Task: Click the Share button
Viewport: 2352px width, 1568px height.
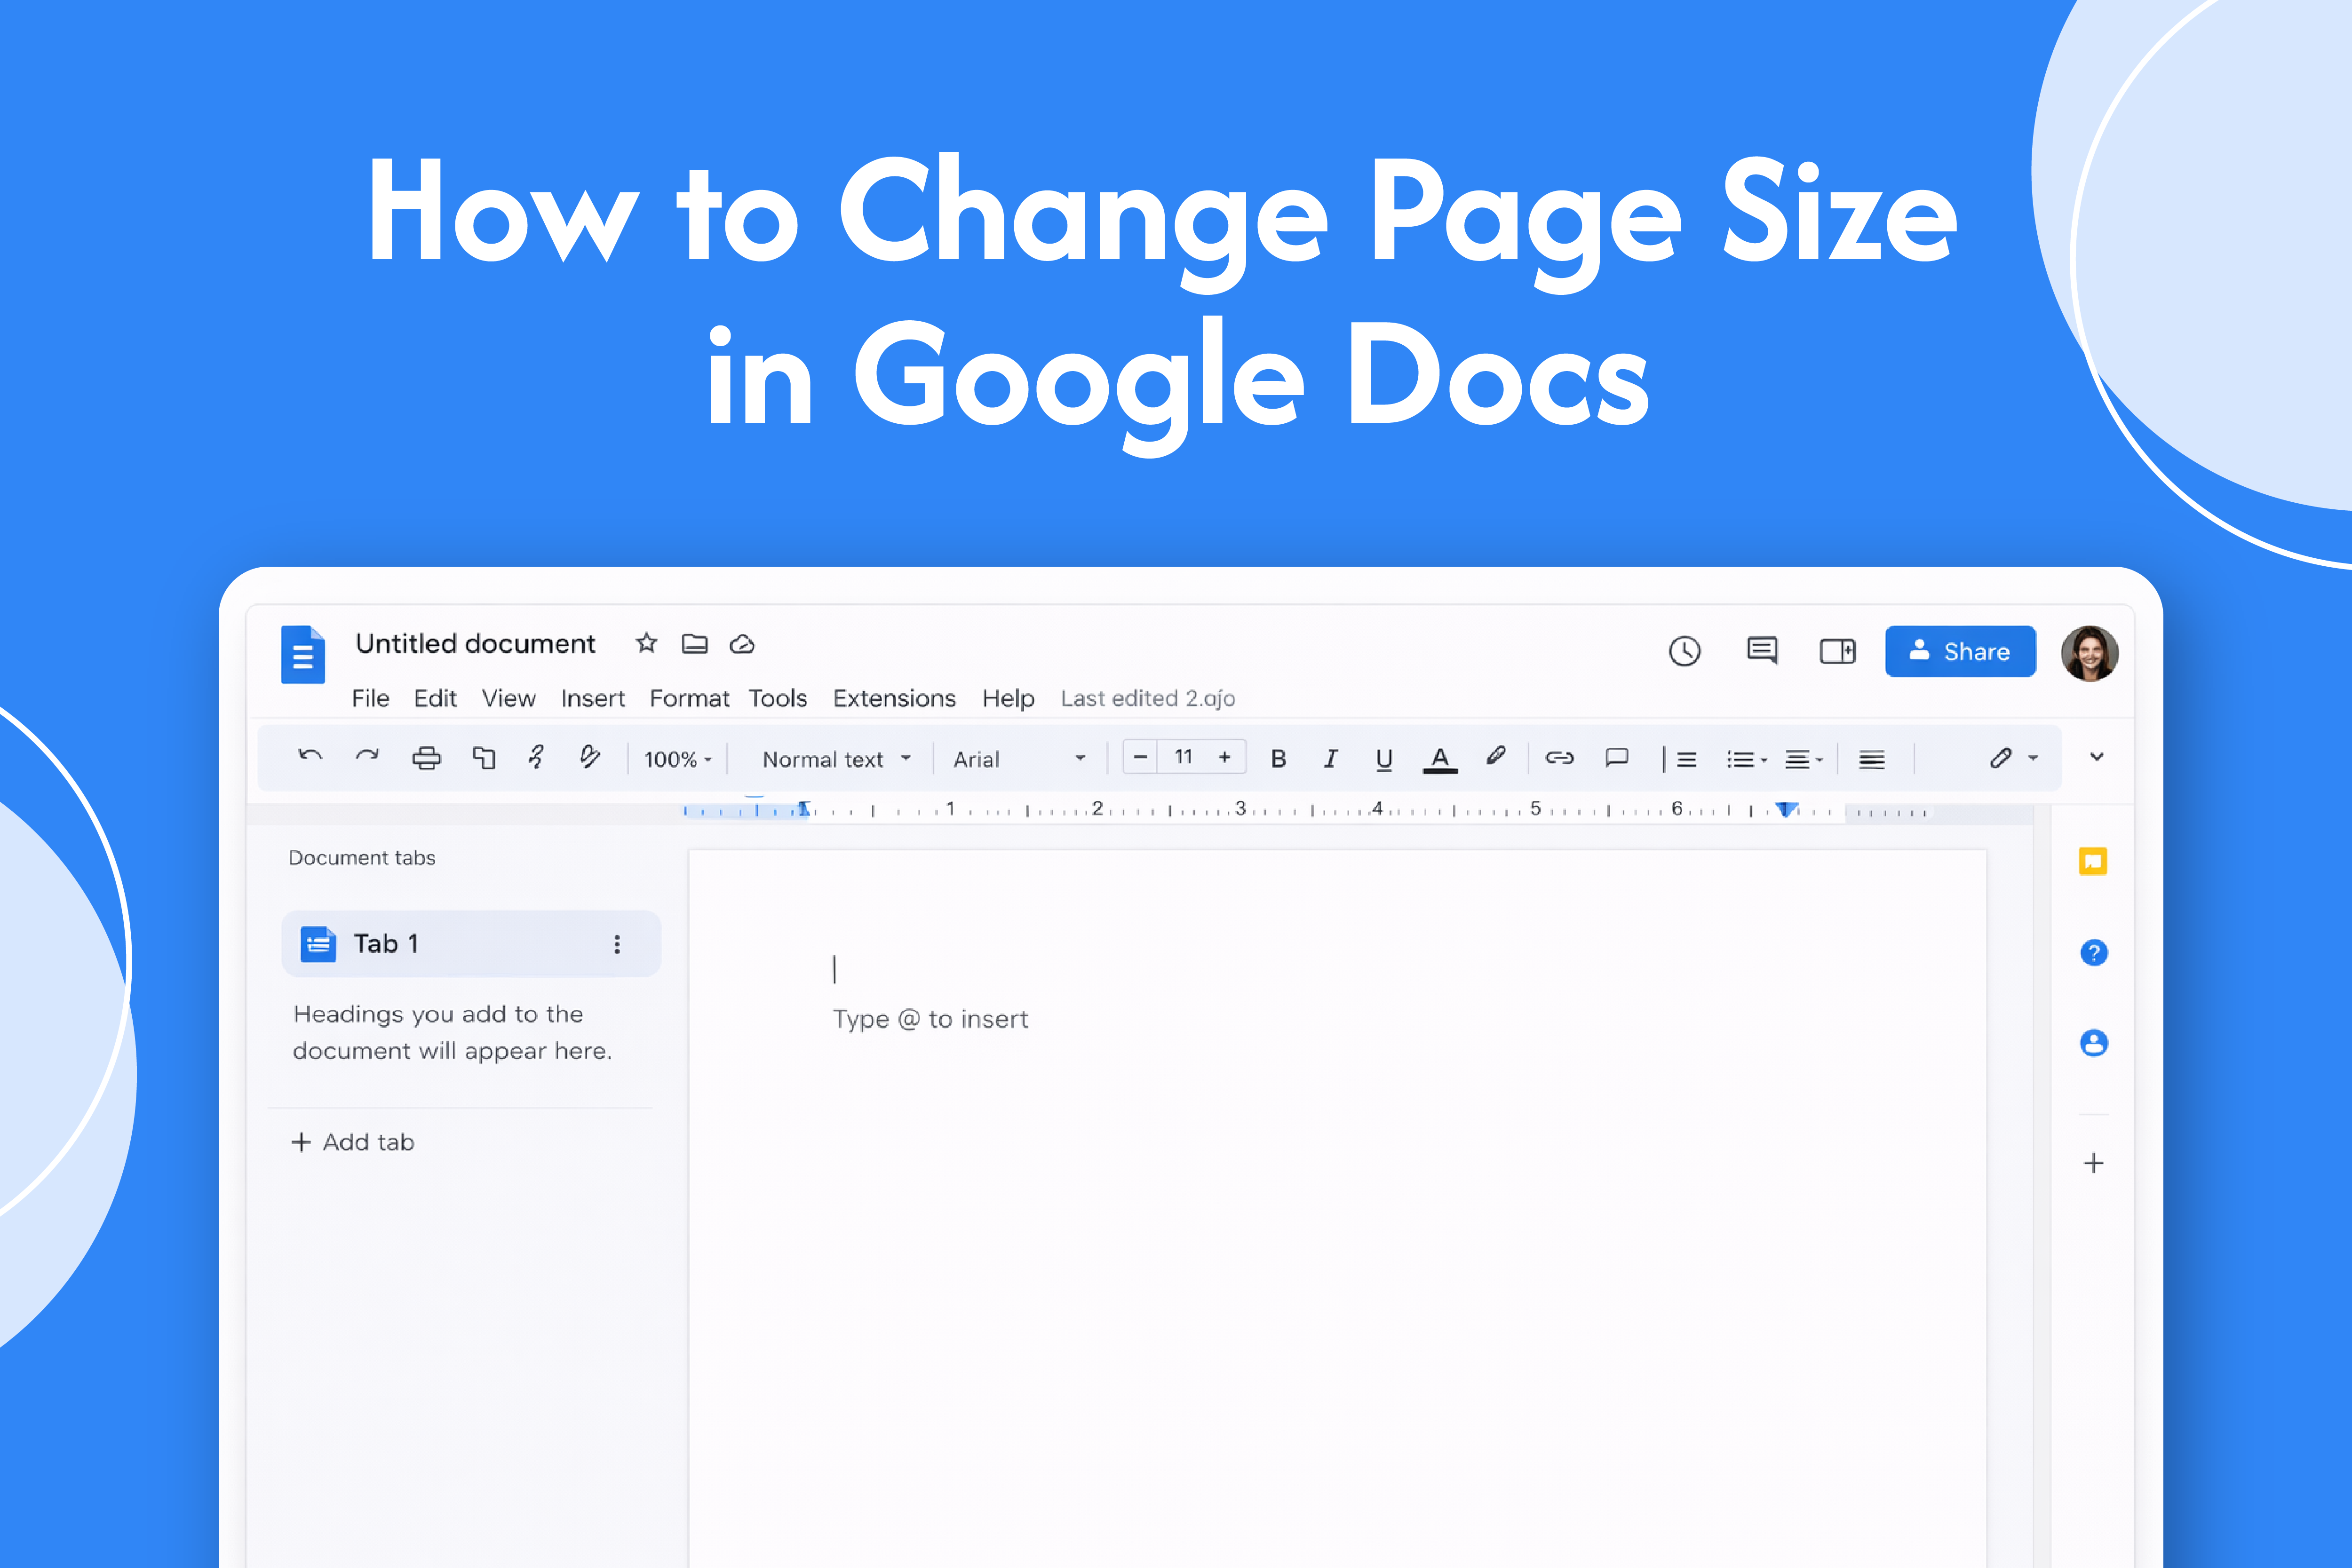Action: point(1959,651)
